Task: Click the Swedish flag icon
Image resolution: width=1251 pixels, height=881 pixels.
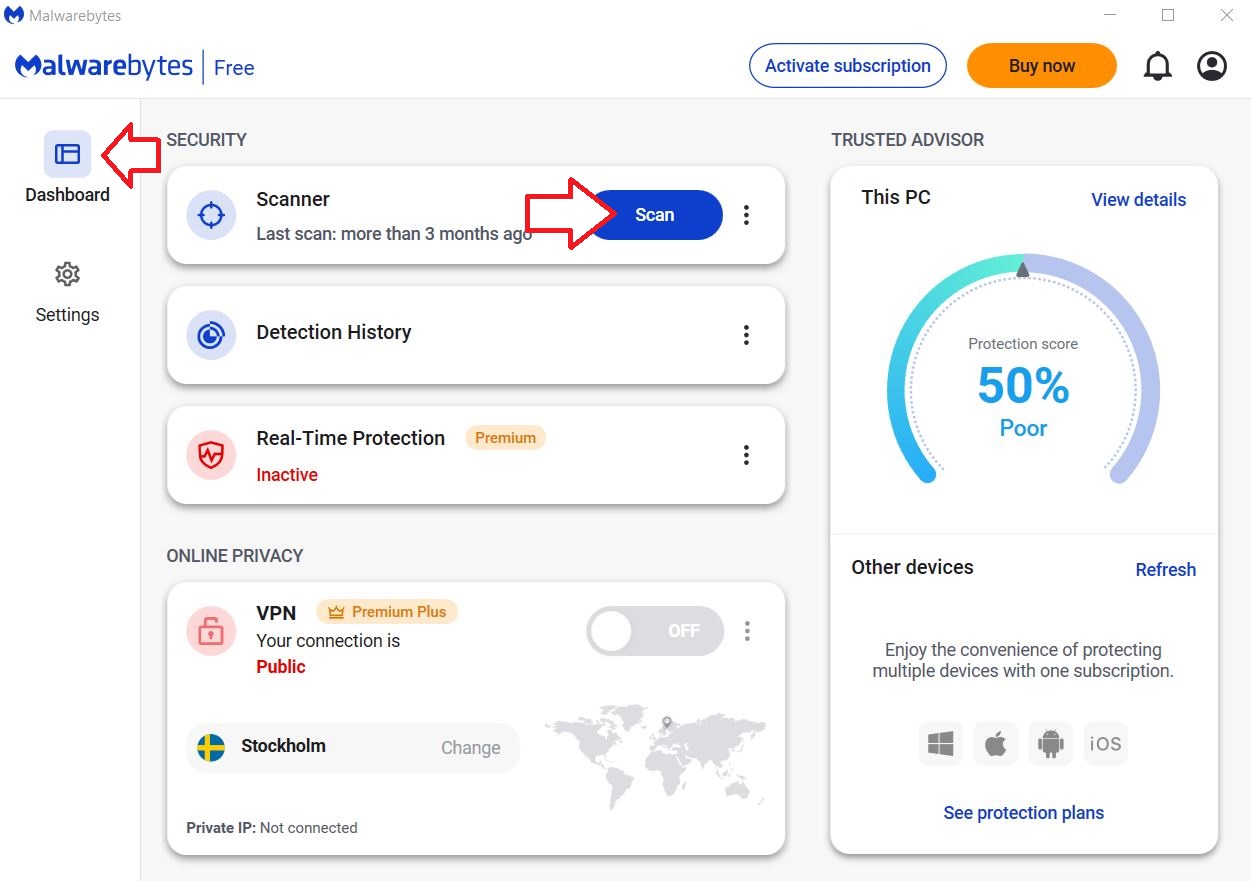Action: 211,747
